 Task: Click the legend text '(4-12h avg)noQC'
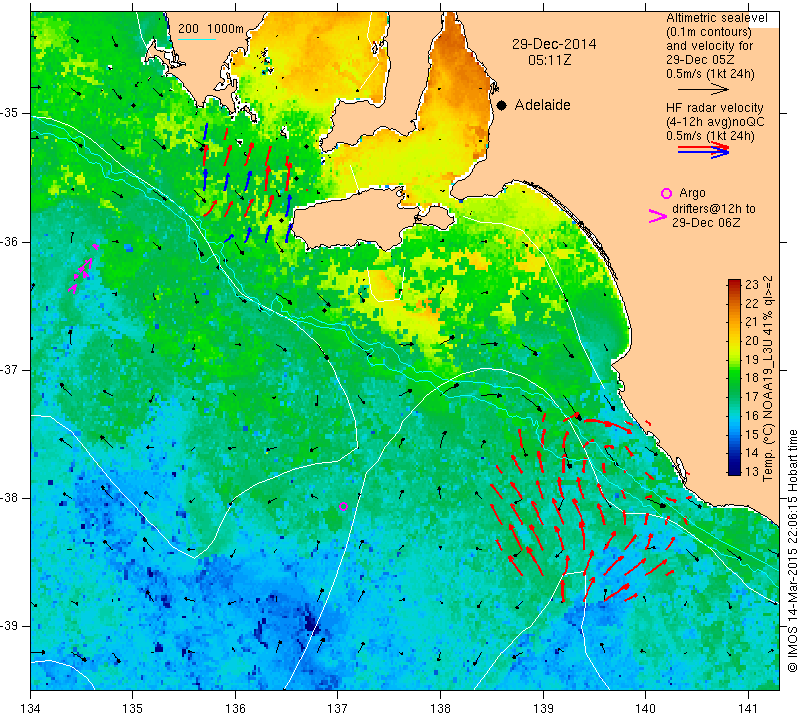(715, 122)
